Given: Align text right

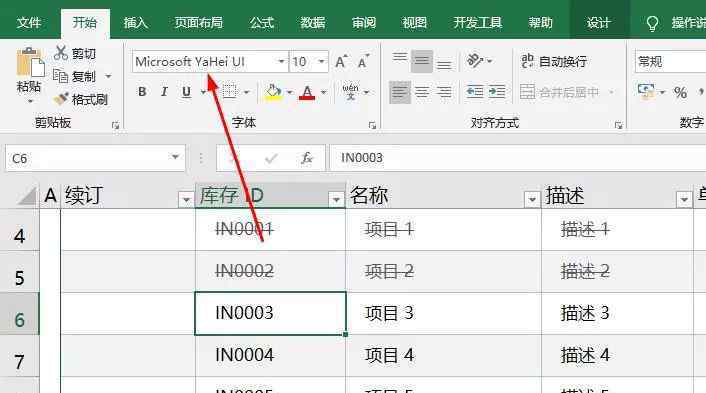Looking at the screenshot, I should (x=444, y=92).
